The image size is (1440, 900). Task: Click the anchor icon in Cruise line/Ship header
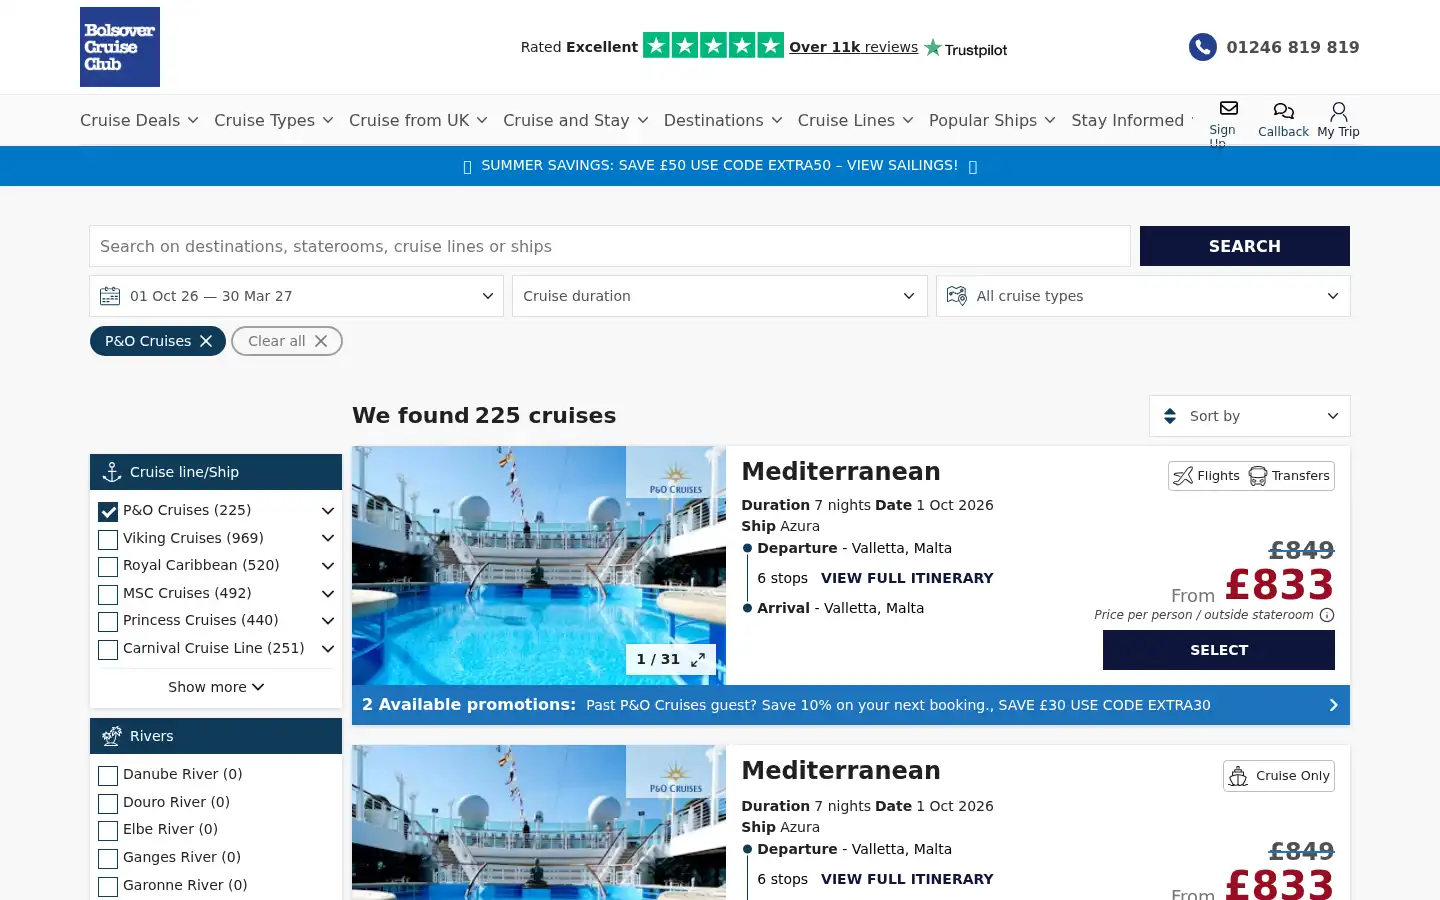(x=112, y=472)
